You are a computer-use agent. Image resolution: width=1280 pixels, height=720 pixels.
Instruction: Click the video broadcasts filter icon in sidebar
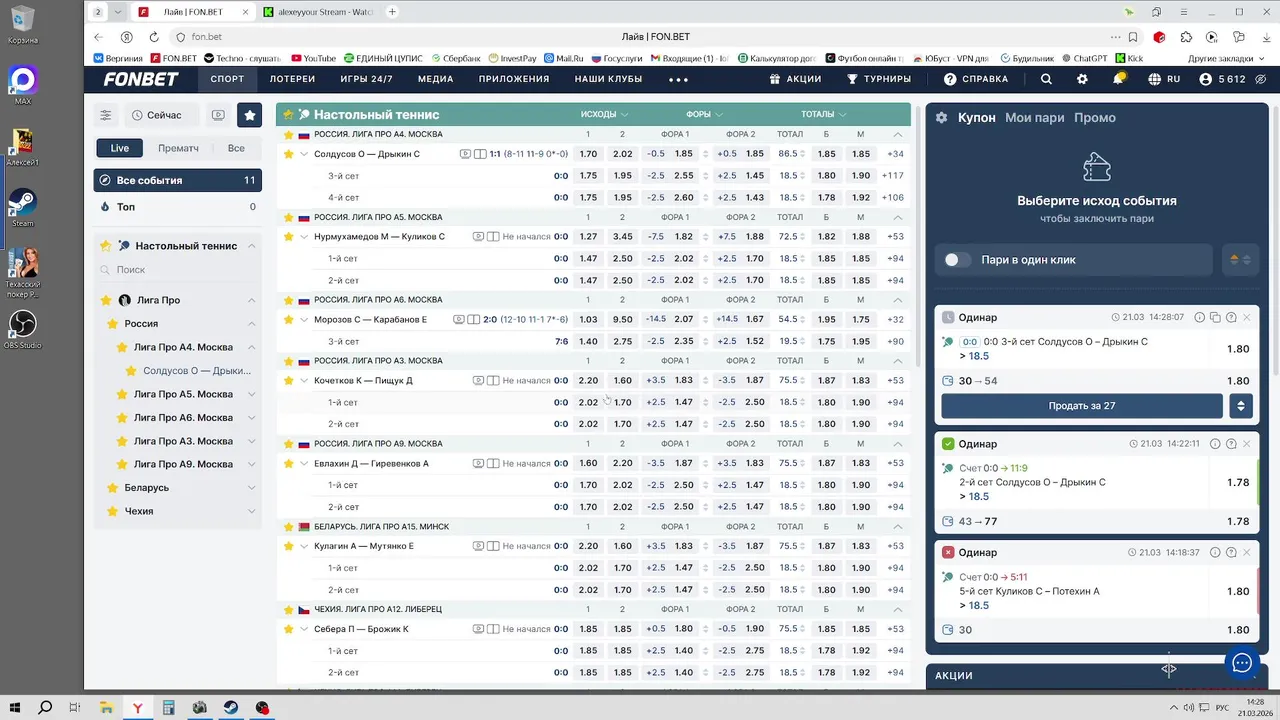(x=218, y=115)
